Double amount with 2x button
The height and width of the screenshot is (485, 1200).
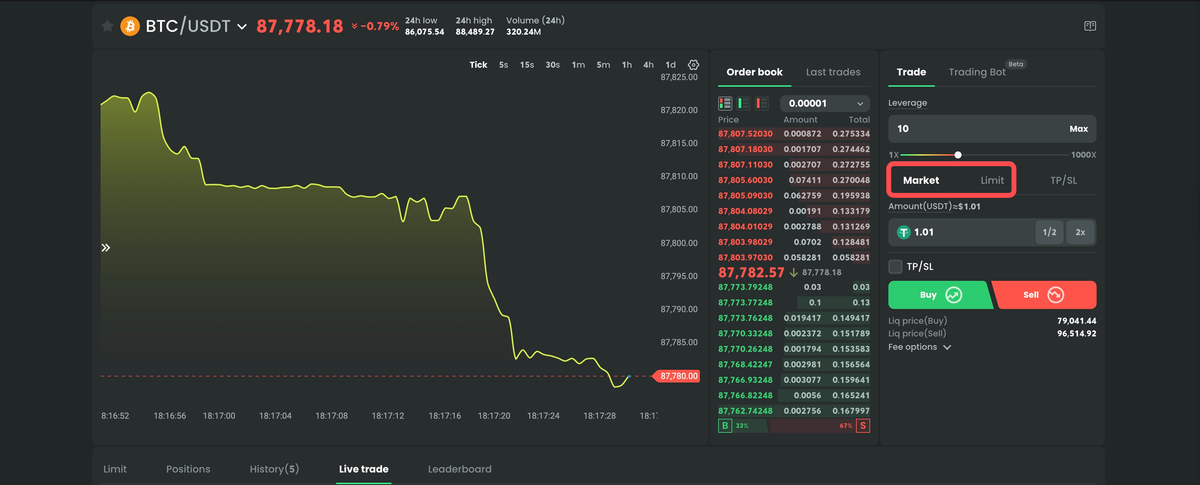click(1080, 232)
